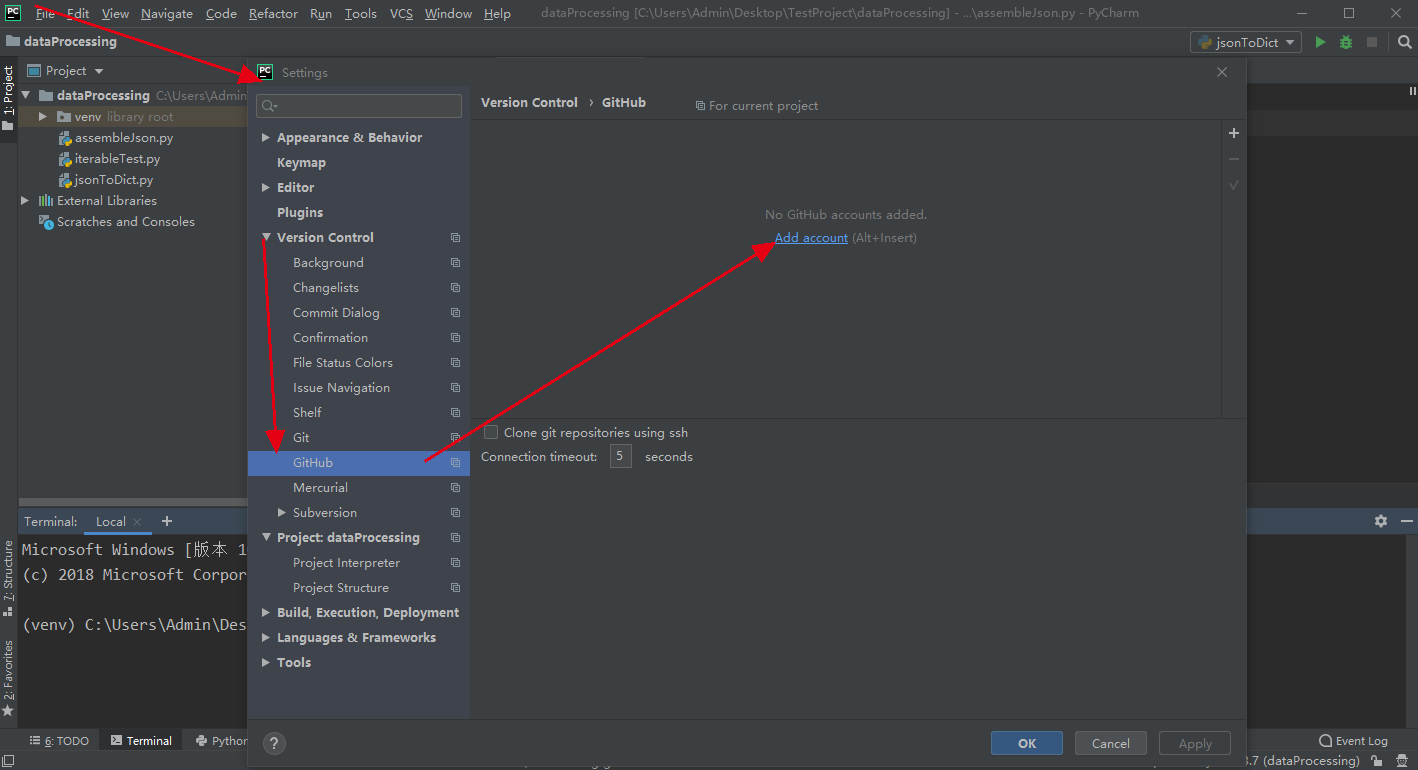Open the VCS menu

401,14
